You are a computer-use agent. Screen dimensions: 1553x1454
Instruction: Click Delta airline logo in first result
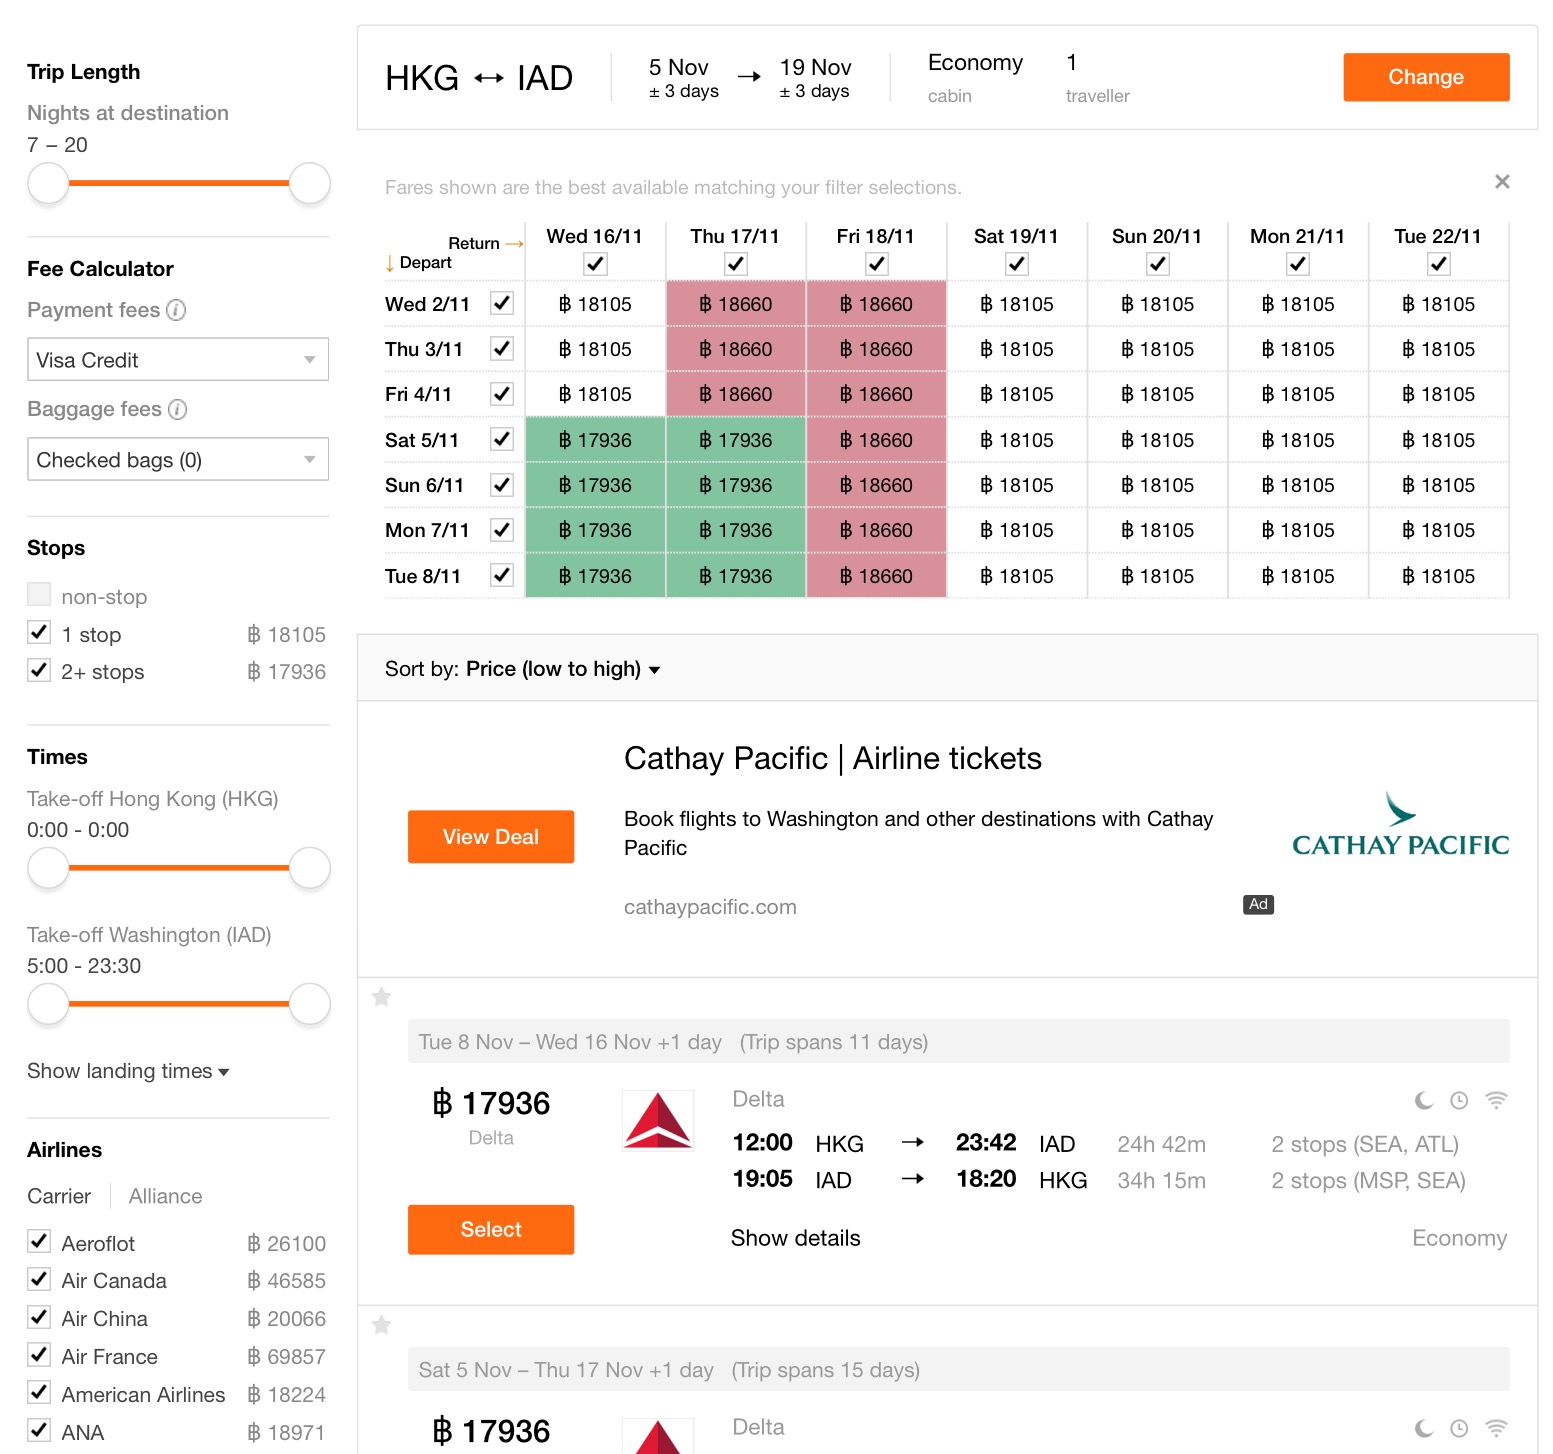click(658, 1120)
